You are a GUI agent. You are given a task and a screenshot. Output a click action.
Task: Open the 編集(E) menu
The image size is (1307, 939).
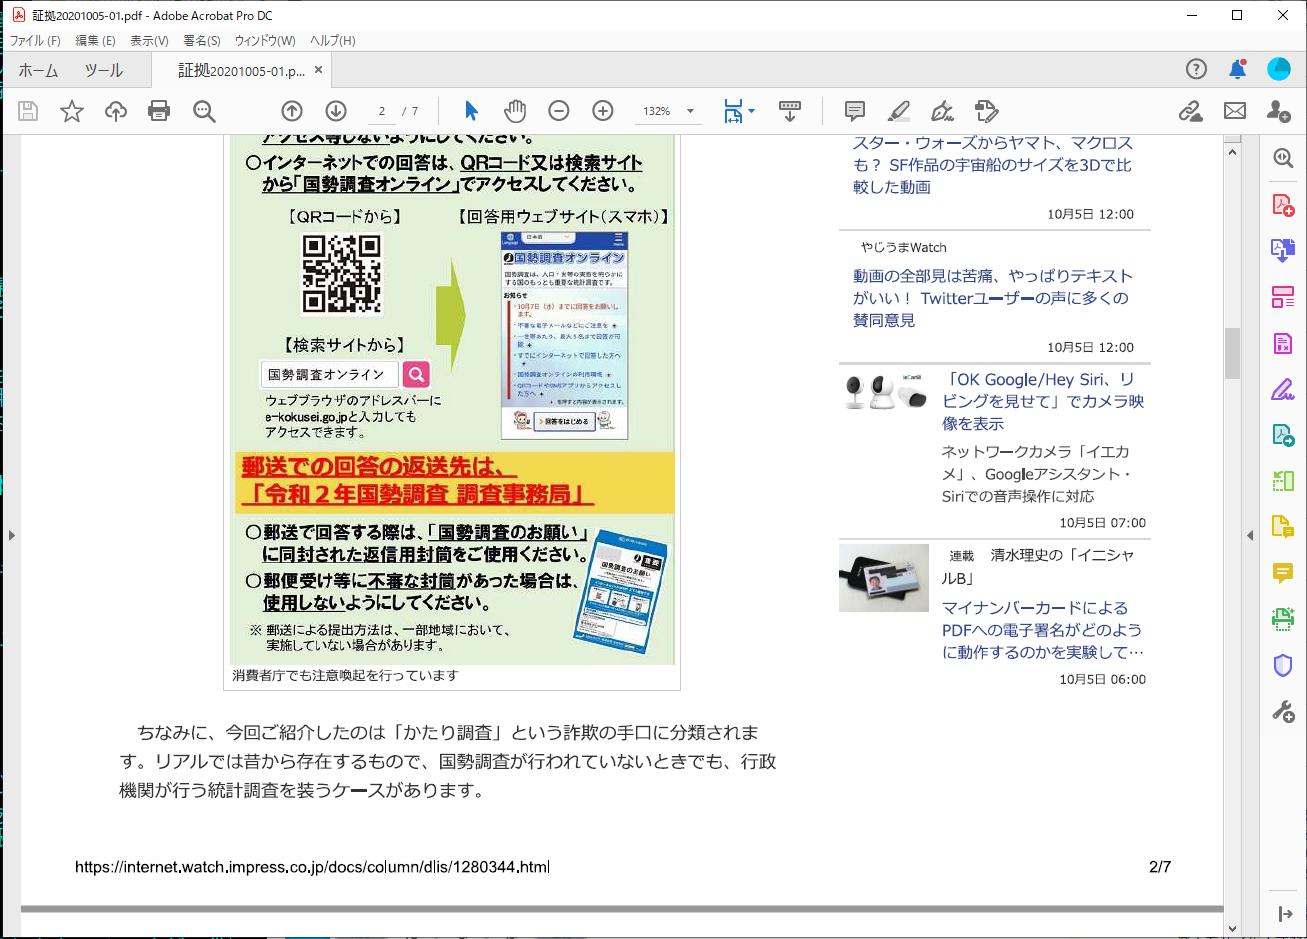click(96, 41)
